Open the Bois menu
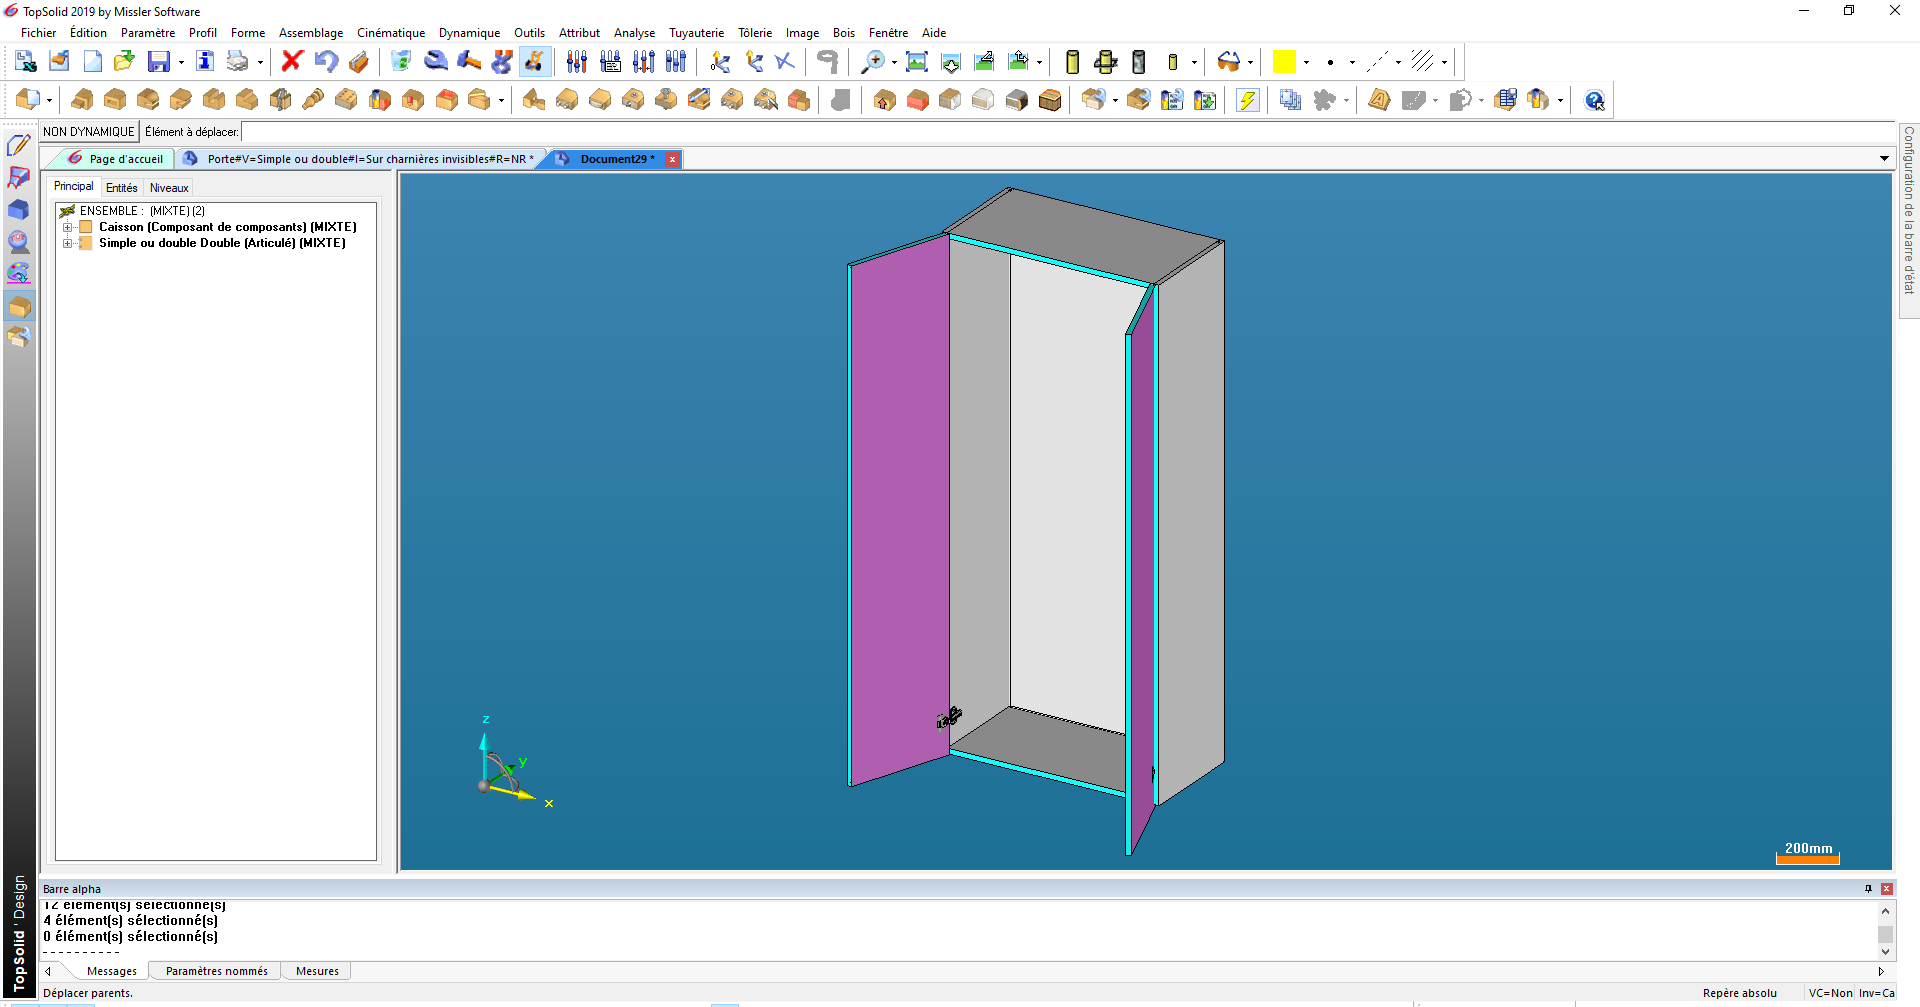The height and width of the screenshot is (1007, 1920). 844,33
